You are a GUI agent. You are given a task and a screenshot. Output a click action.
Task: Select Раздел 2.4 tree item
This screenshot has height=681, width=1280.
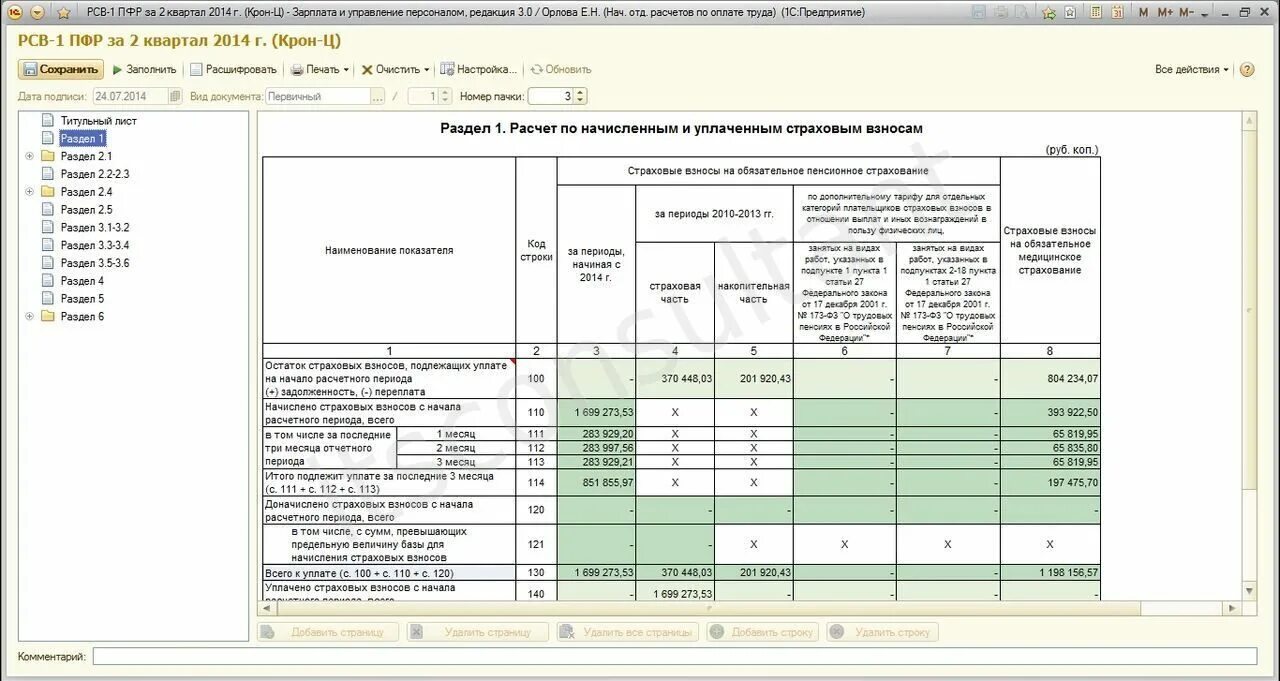point(86,192)
